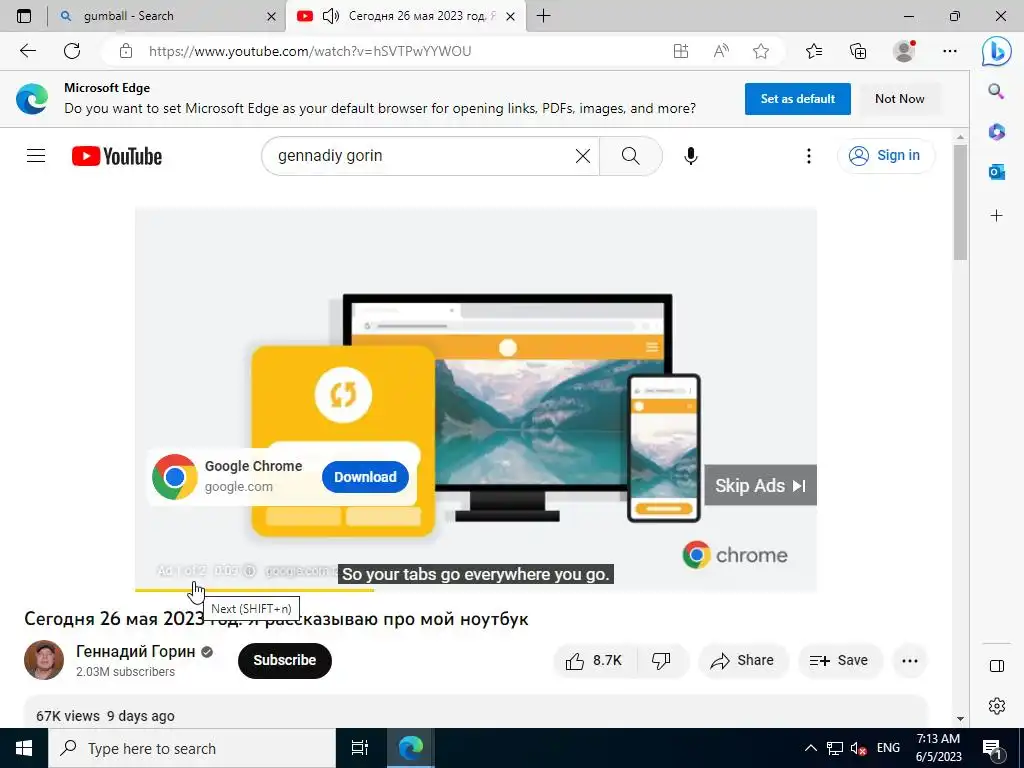Open the Bing chat sidebar button

point(997,51)
